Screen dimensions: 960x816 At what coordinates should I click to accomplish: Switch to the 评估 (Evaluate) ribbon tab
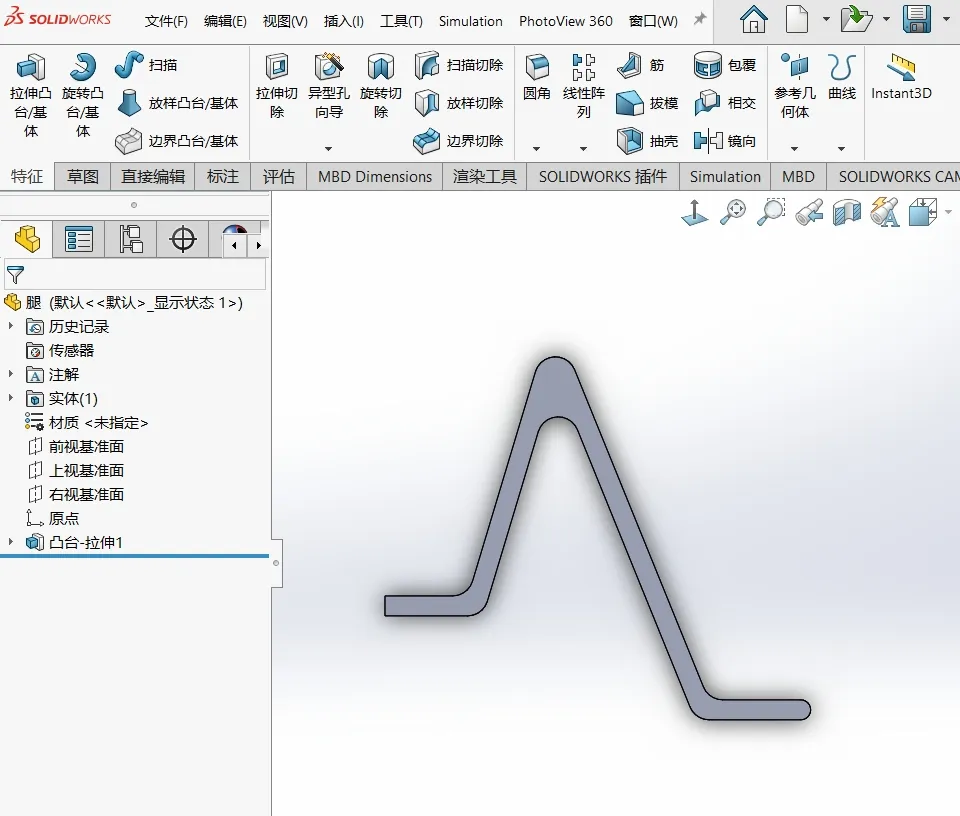click(x=279, y=177)
